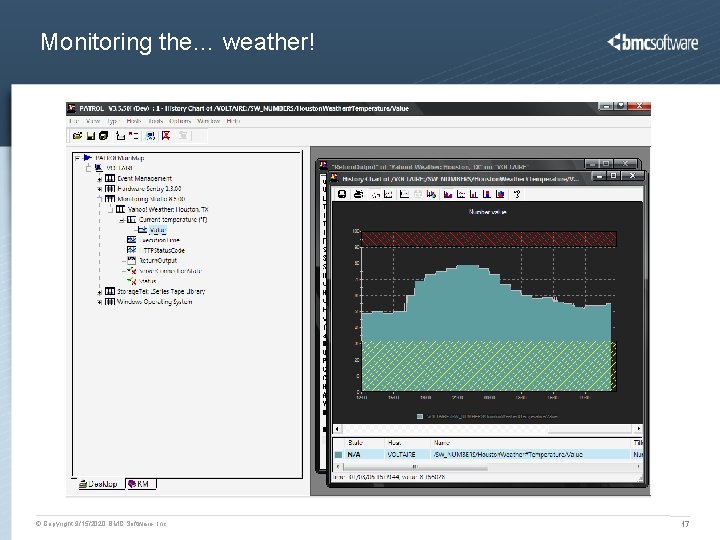Open the Hosts menu

tap(134, 121)
